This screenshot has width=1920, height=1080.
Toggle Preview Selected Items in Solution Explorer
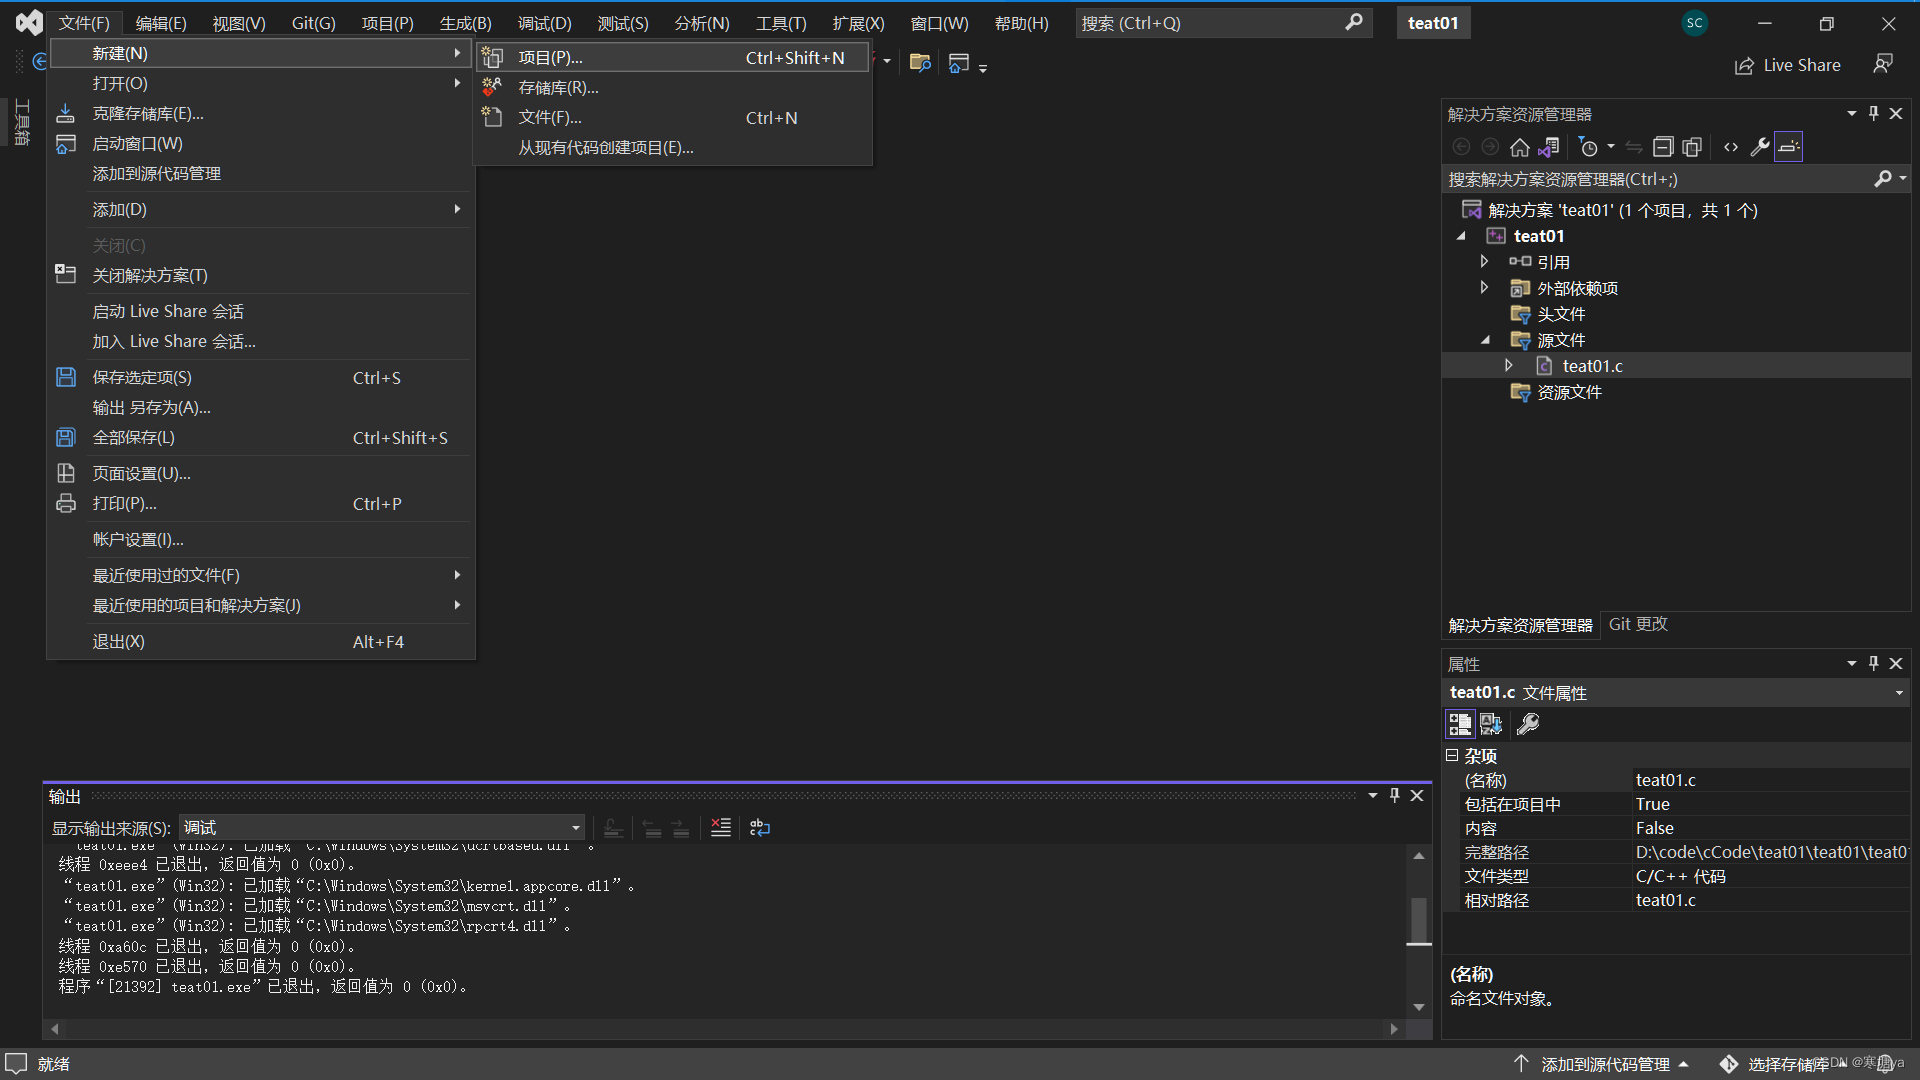click(x=1789, y=147)
